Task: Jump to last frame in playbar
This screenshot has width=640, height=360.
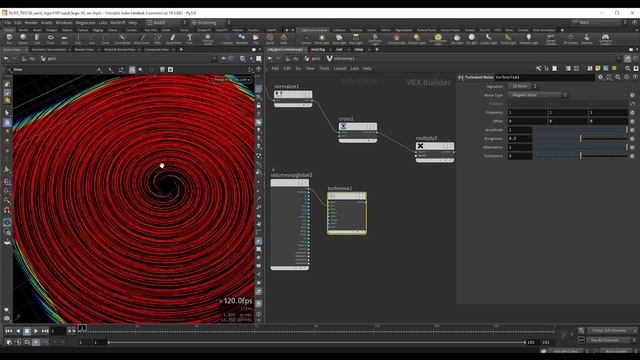Action: coord(45,331)
